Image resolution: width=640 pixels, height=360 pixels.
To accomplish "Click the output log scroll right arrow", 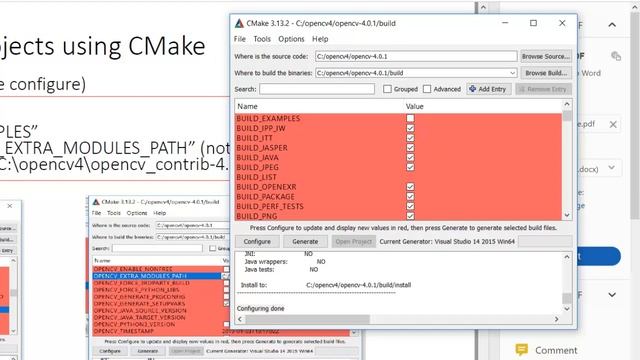I will click(x=557, y=319).
